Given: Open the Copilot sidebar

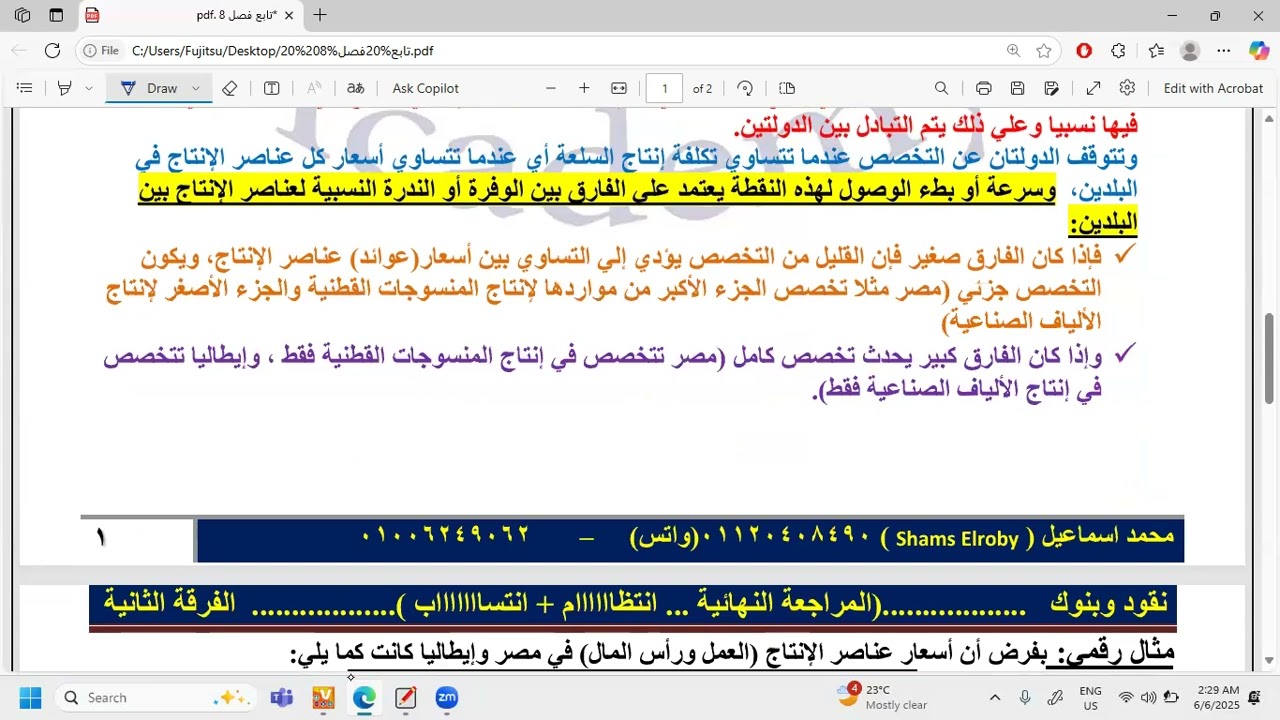Looking at the screenshot, I should pos(1259,50).
